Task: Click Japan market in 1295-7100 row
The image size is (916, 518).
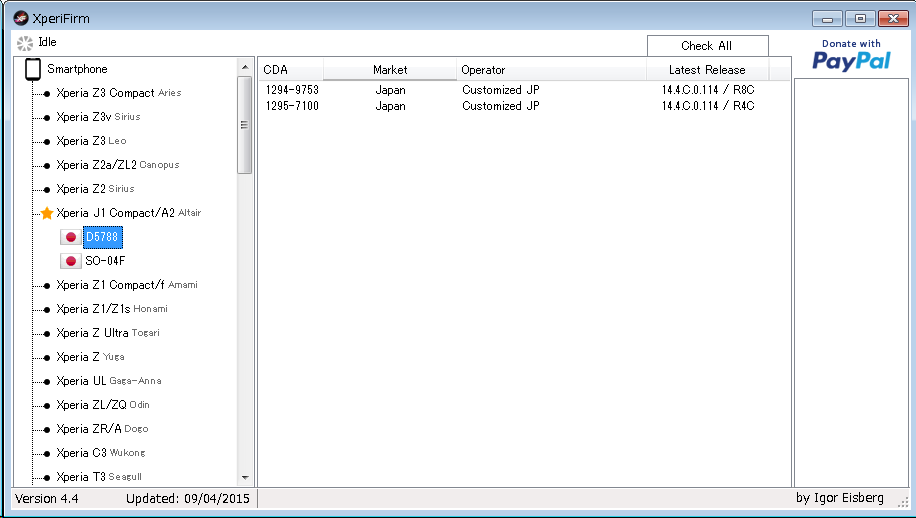Action: (390, 106)
